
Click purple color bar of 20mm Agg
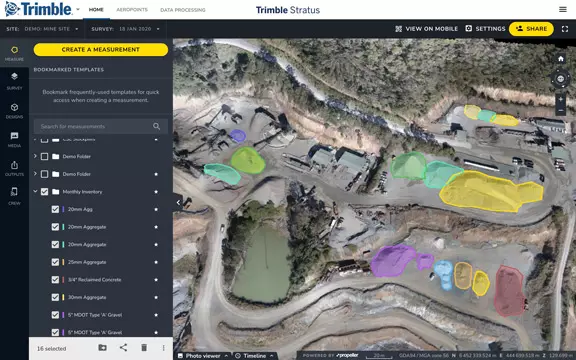[63, 209]
